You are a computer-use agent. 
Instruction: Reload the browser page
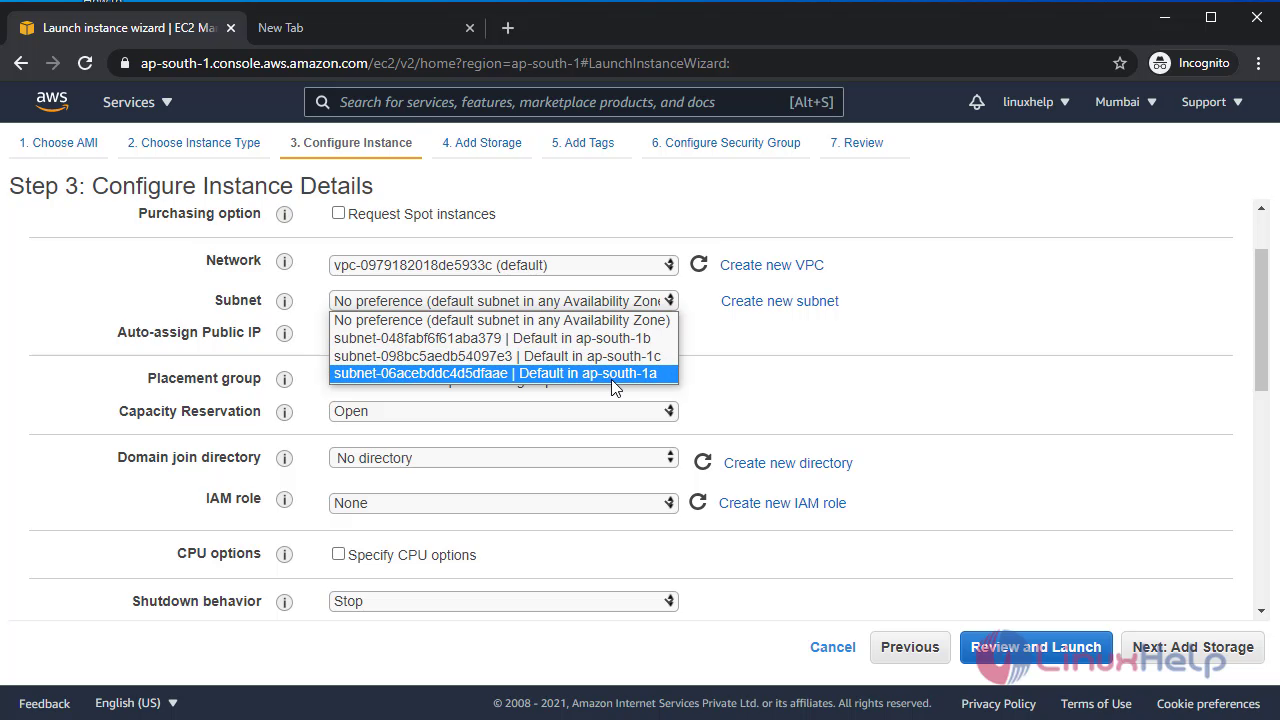(85, 63)
